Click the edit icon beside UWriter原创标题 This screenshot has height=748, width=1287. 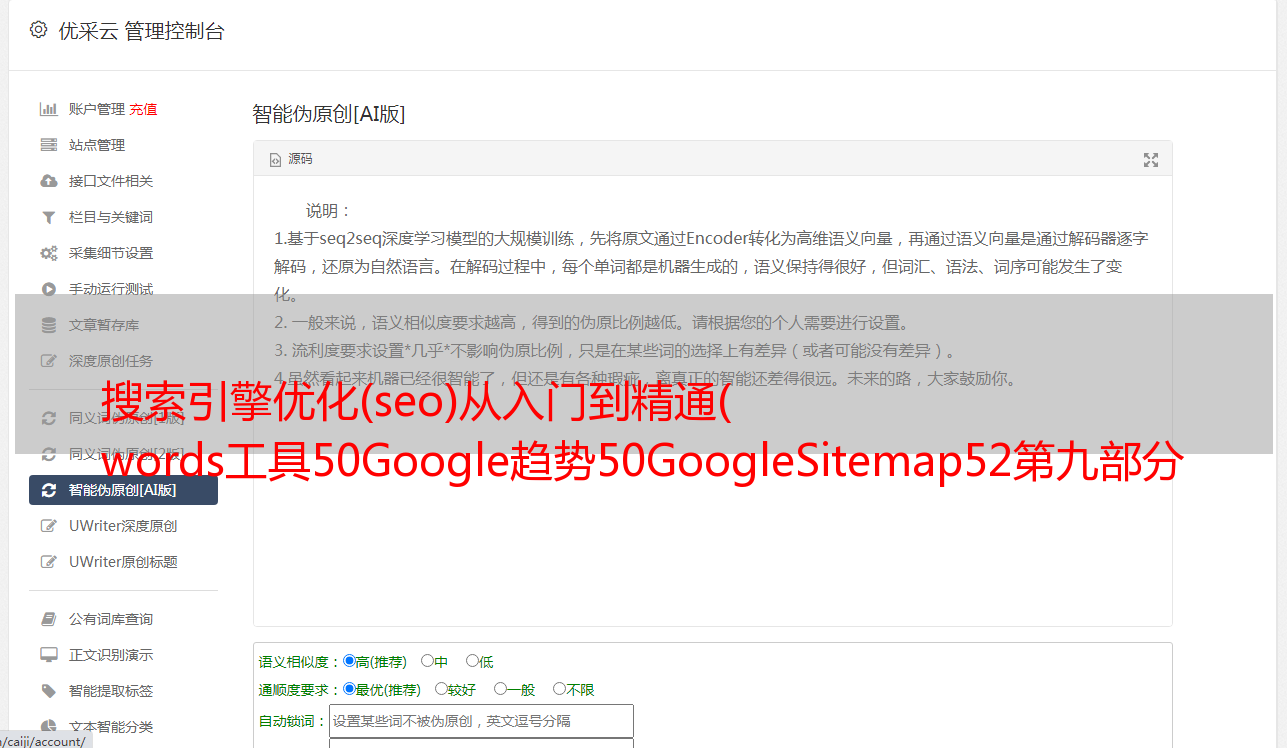pos(48,562)
